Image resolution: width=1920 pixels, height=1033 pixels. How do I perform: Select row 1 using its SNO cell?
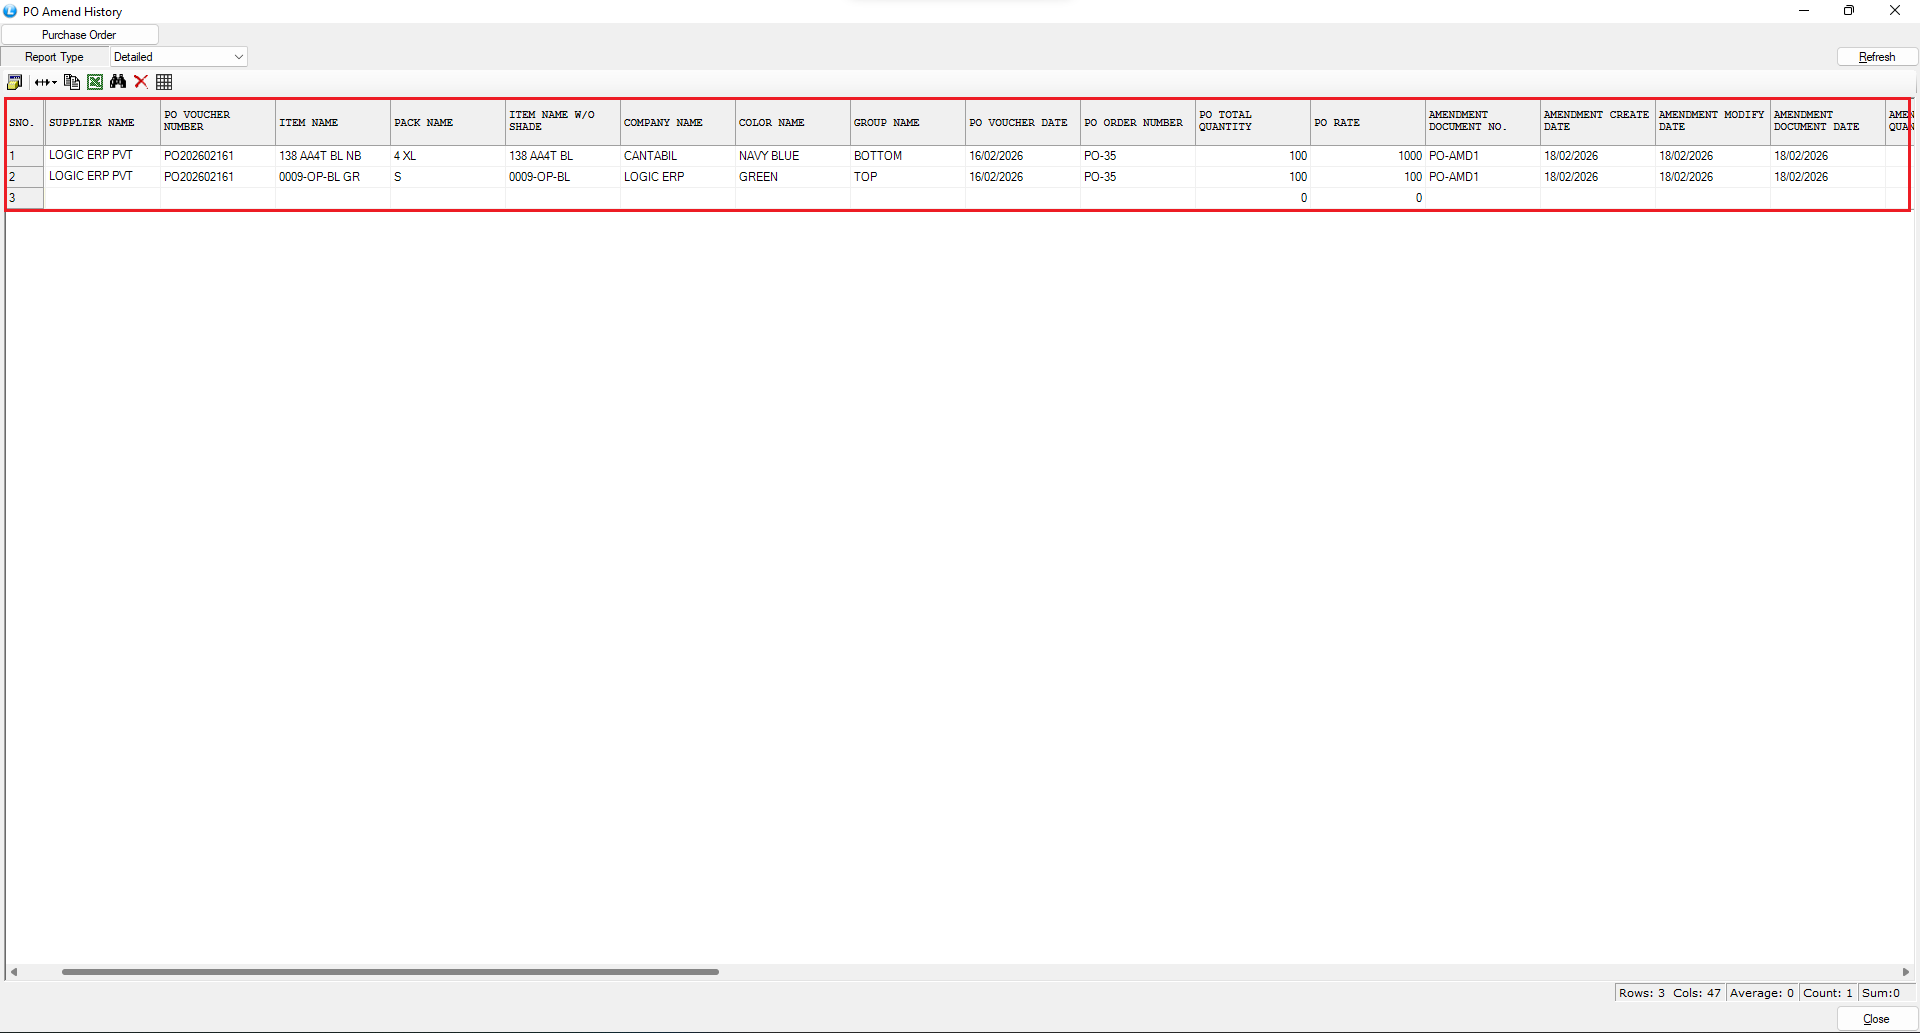[x=24, y=156]
